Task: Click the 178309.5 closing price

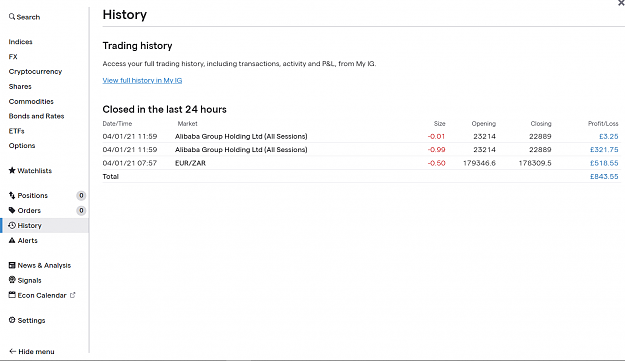Action: tap(535, 163)
